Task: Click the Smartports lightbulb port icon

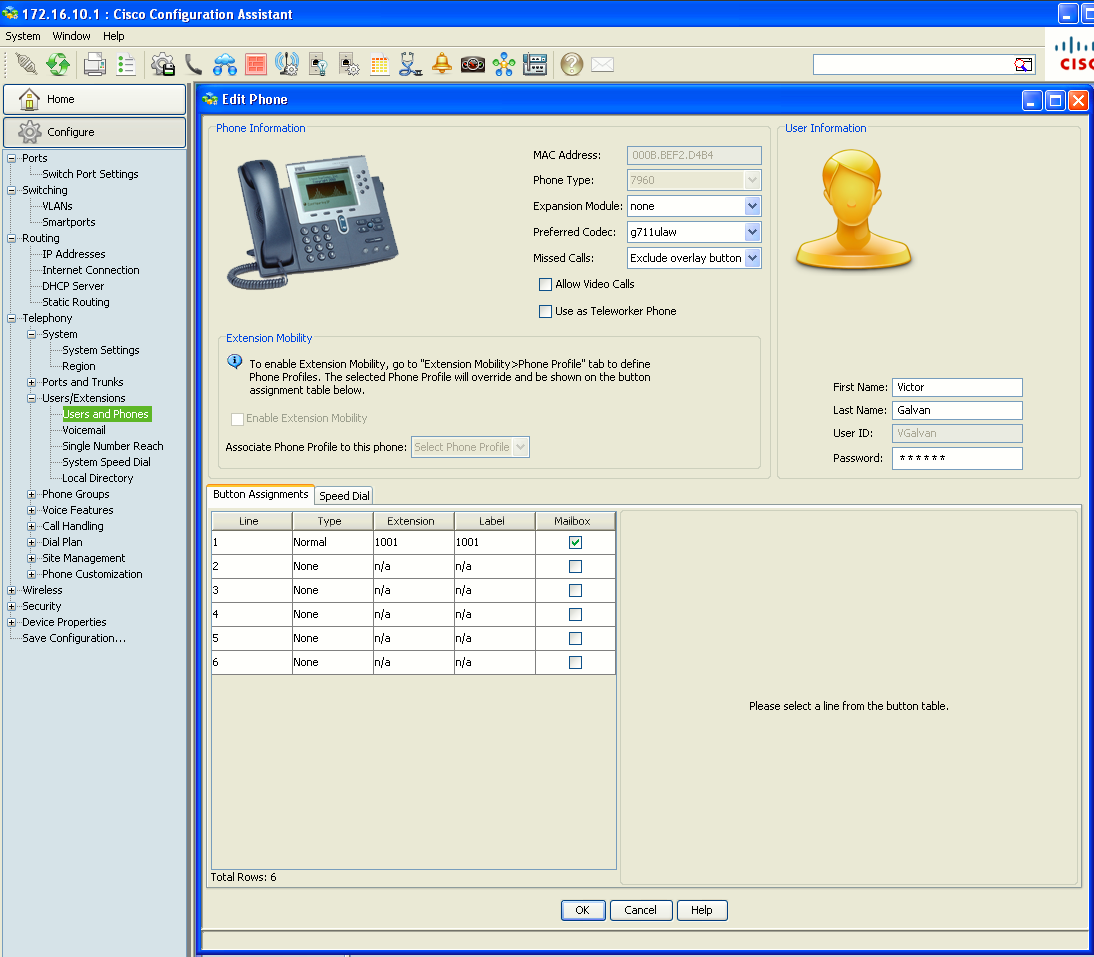Action: tap(318, 64)
